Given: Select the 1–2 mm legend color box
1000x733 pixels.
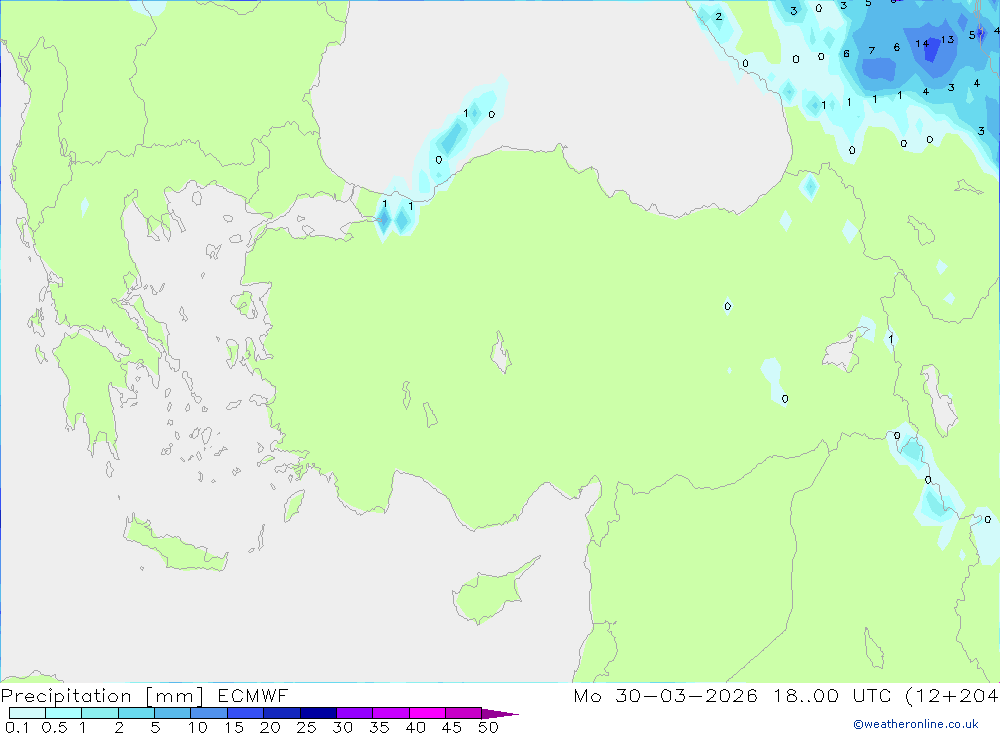Looking at the screenshot, I should 100,713.
